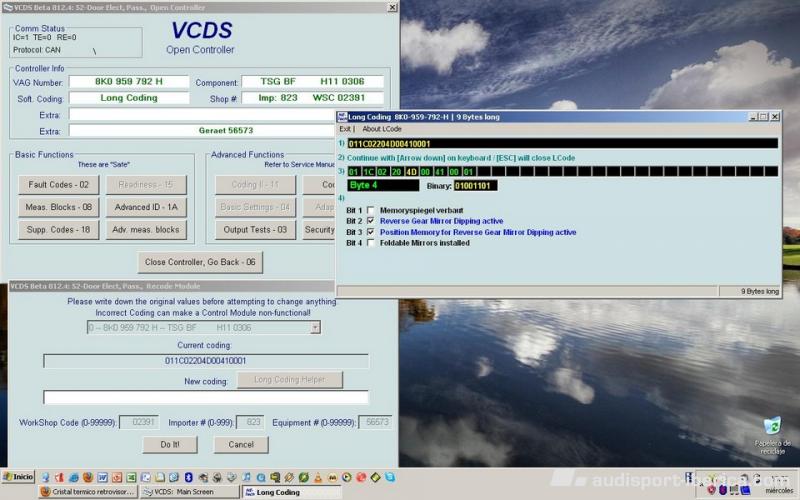This screenshot has width=800, height=500.
Task: Expand the controller module dropdown in Recode Module
Action: click(x=315, y=328)
